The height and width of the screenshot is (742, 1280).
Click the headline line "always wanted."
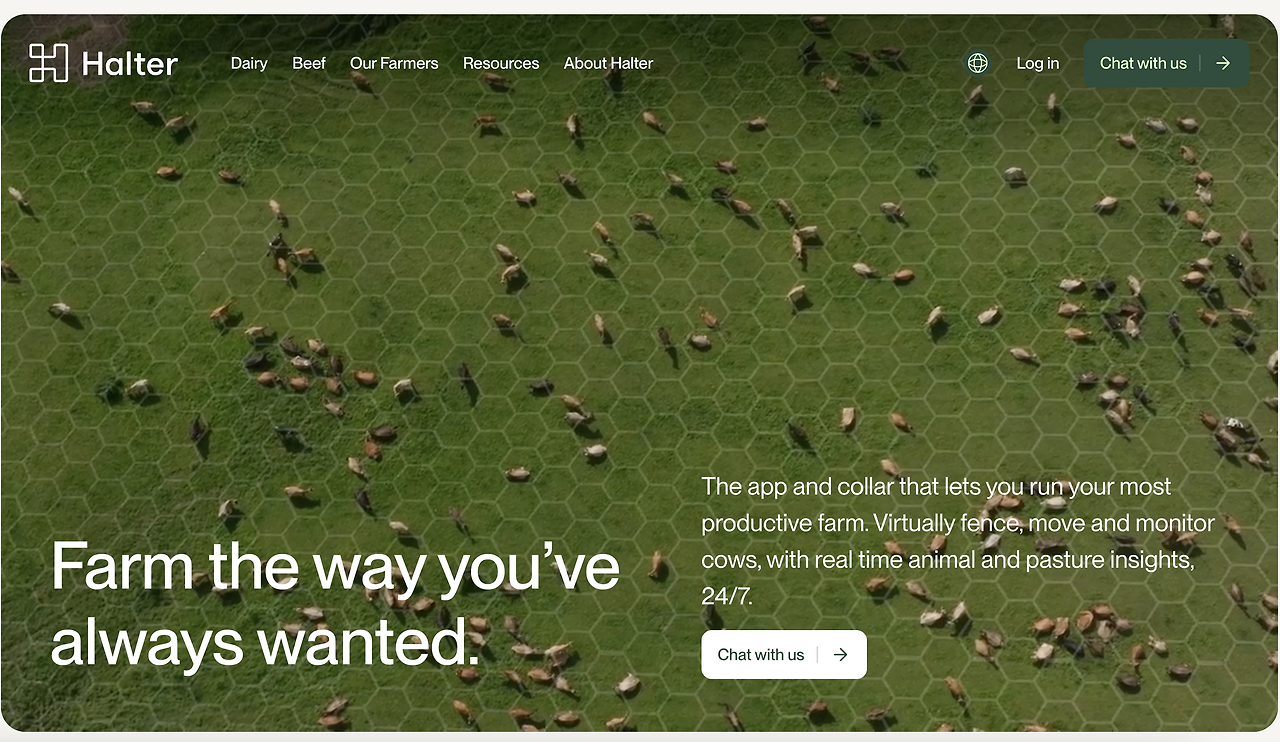point(265,642)
